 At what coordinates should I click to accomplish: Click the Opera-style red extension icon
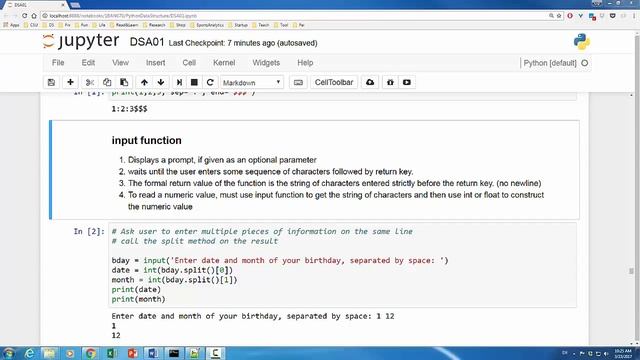[570, 16]
